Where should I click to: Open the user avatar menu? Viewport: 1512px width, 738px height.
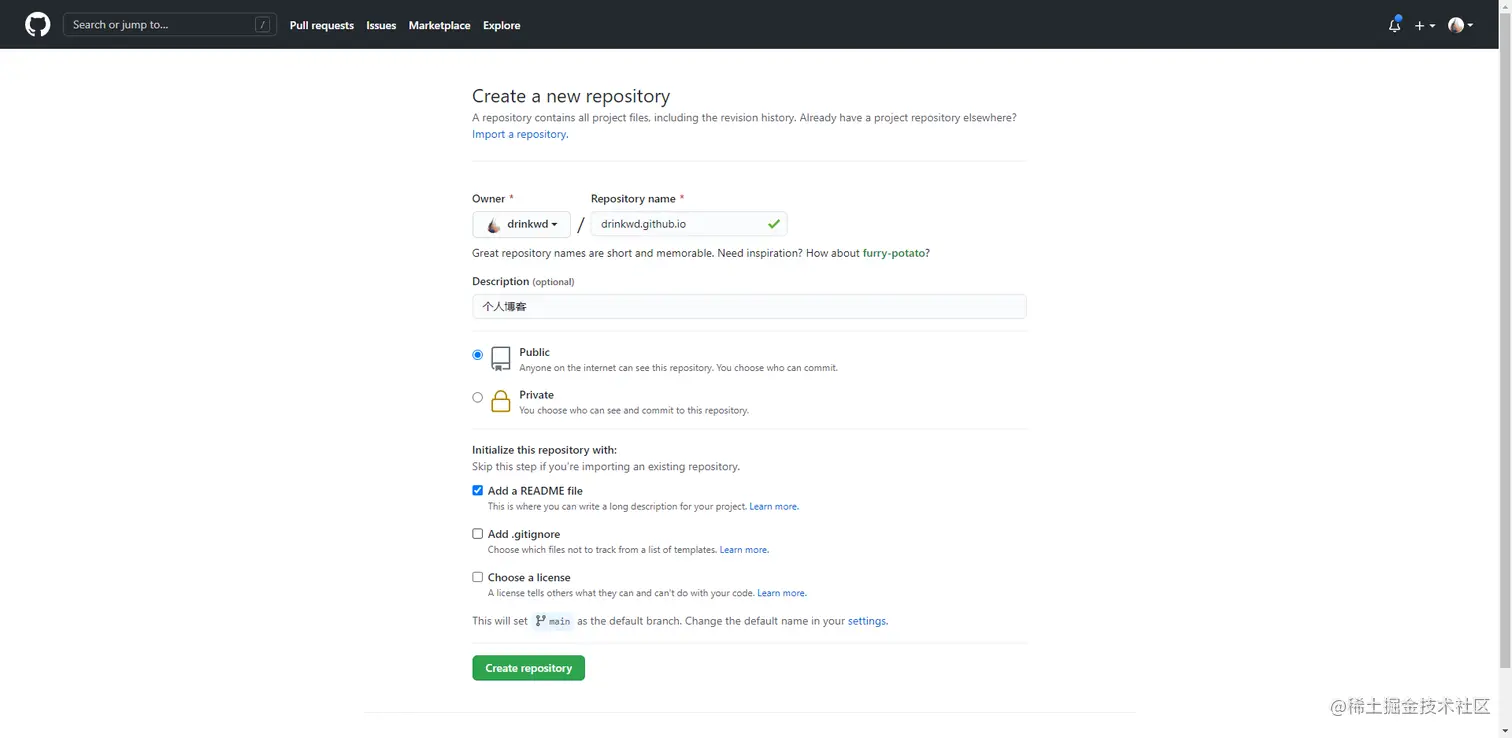click(1460, 25)
